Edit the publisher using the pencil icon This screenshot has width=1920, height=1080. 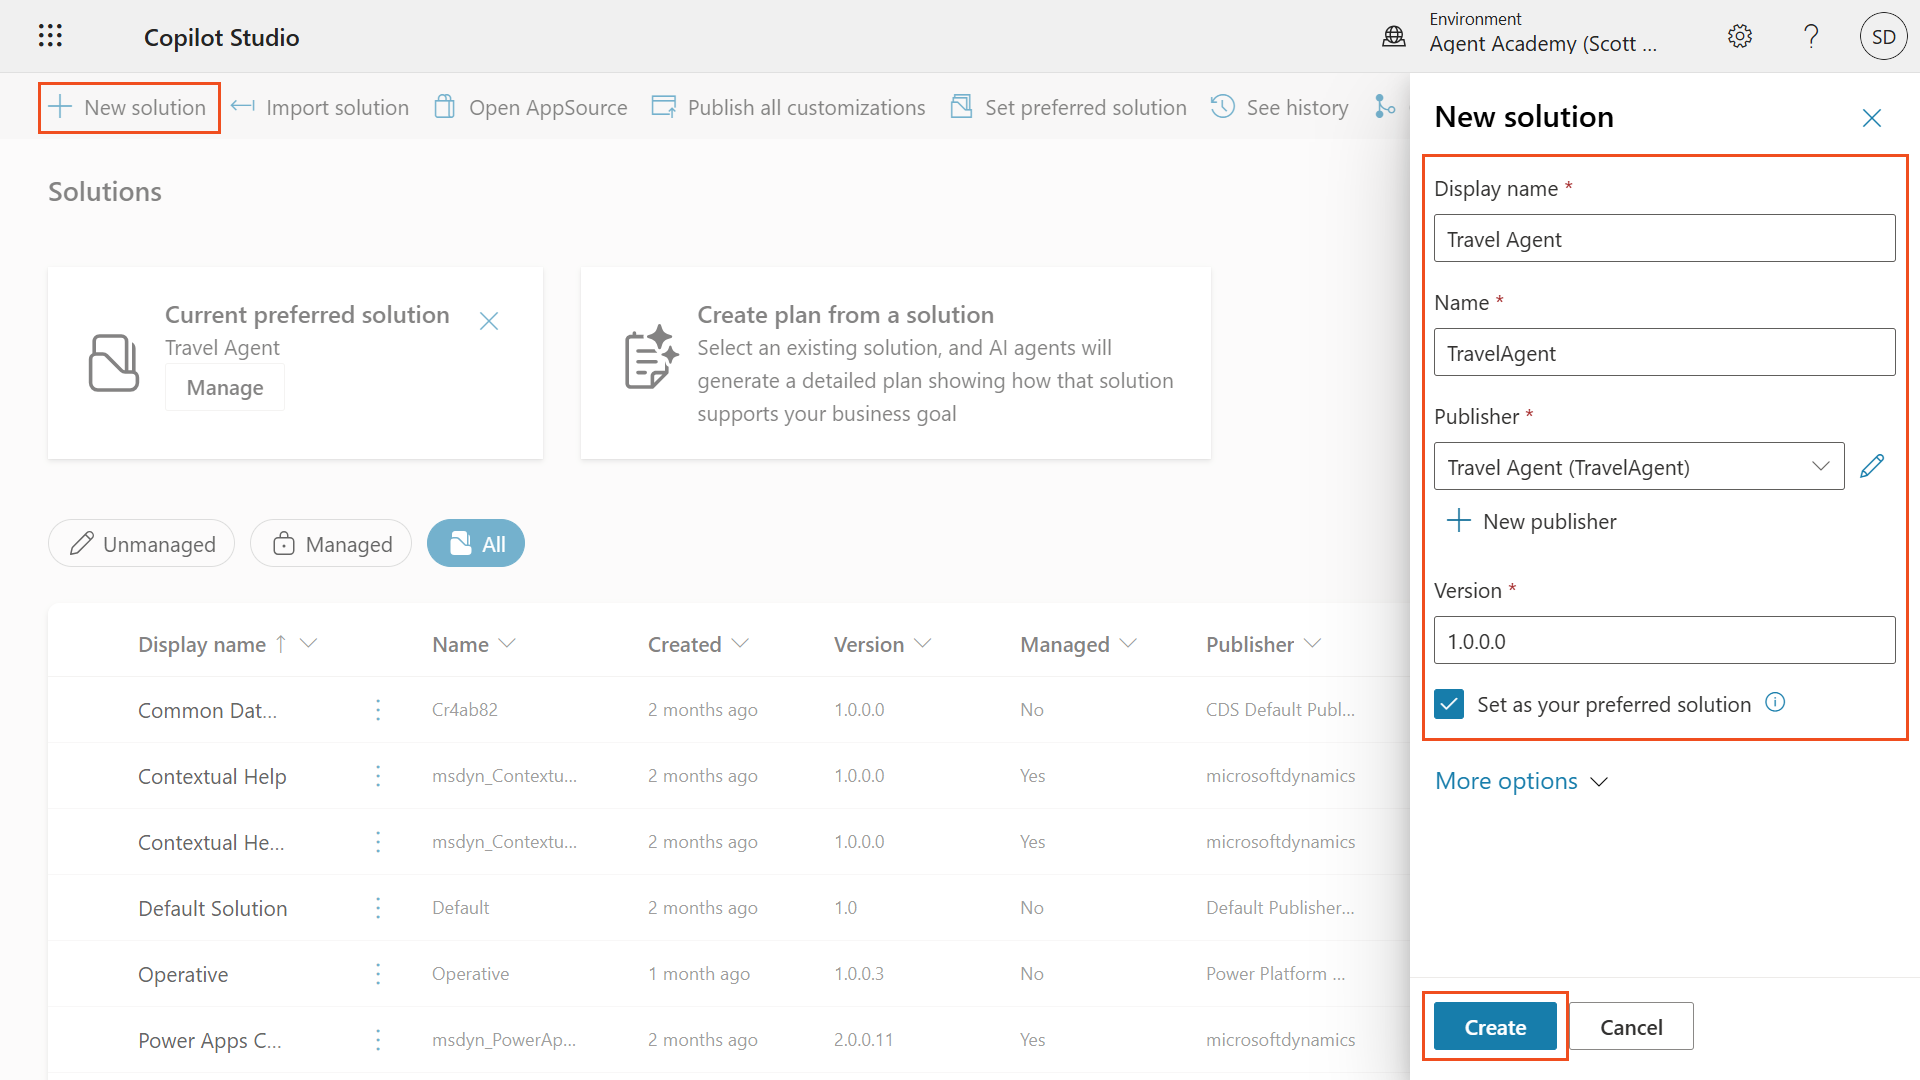pos(1872,465)
